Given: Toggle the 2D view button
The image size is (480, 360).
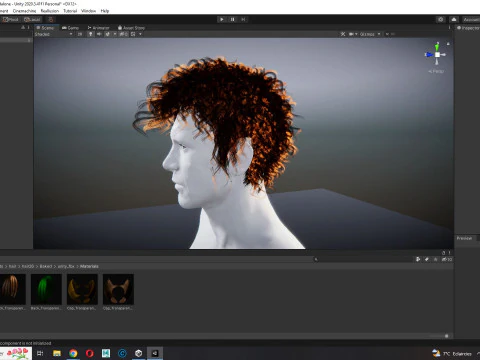Looking at the screenshot, I should coord(80,34).
